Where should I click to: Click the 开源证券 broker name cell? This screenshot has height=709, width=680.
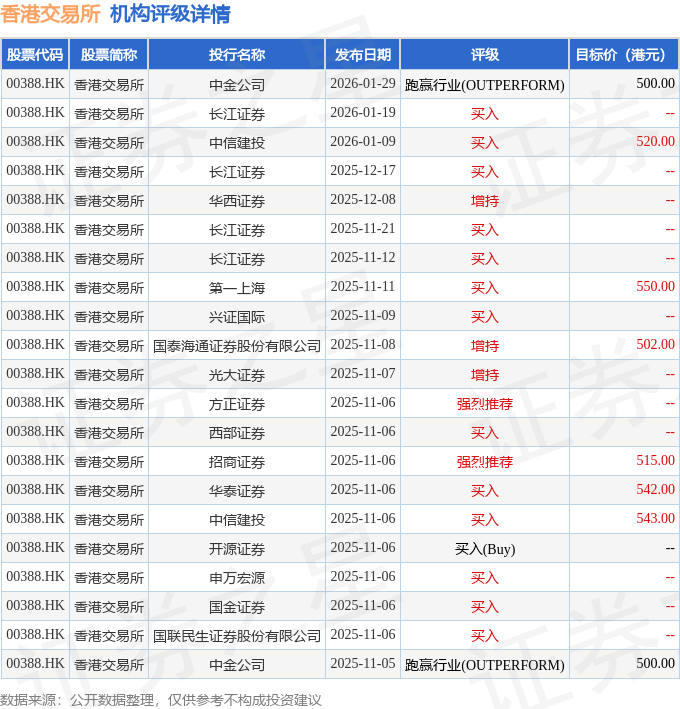tap(236, 548)
